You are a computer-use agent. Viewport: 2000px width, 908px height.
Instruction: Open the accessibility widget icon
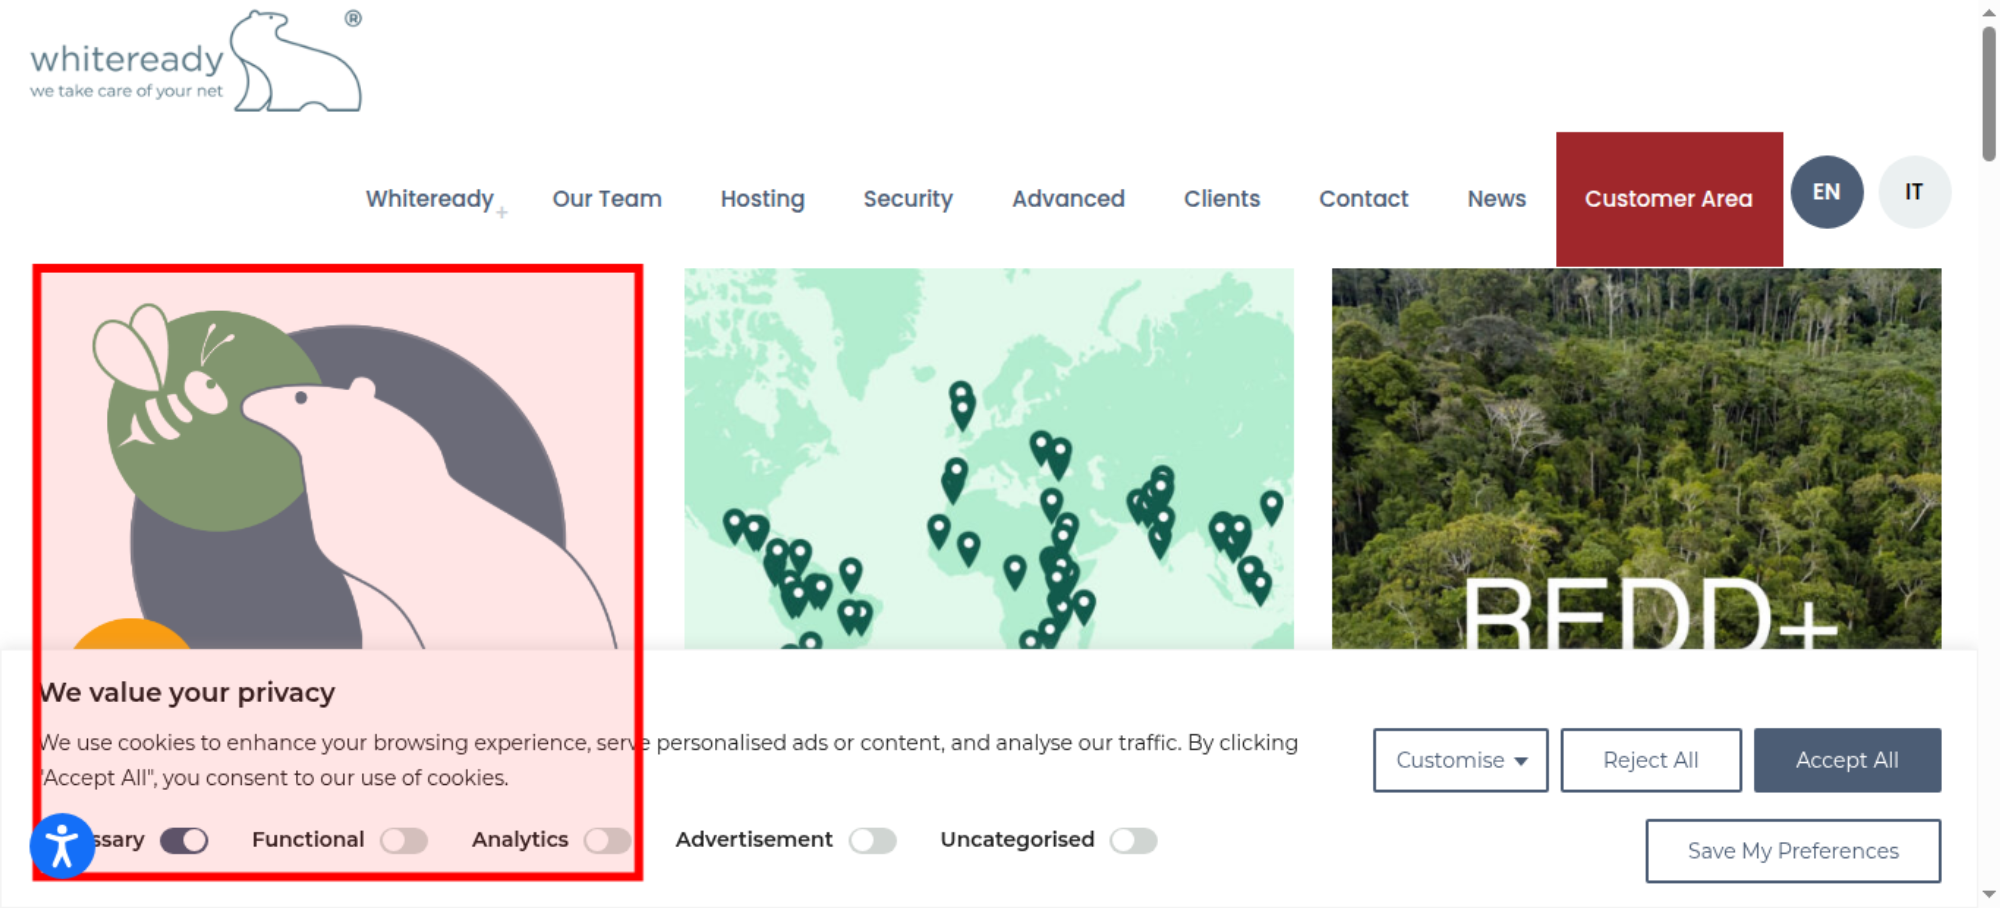(62, 846)
